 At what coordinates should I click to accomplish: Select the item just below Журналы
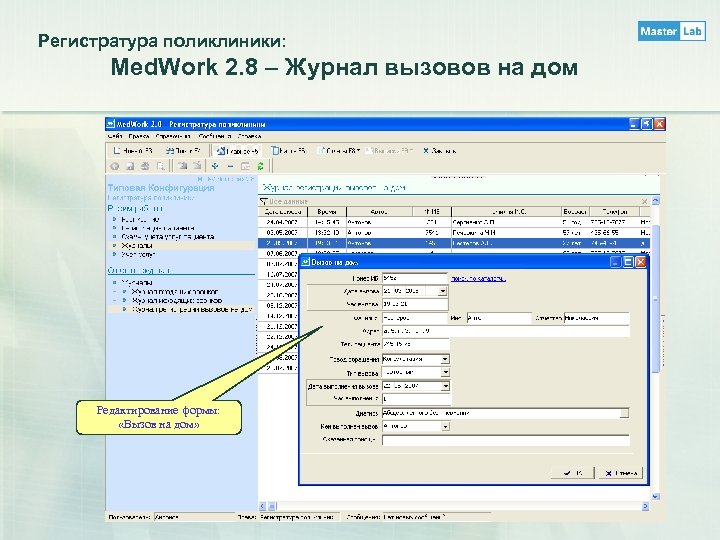(138, 254)
